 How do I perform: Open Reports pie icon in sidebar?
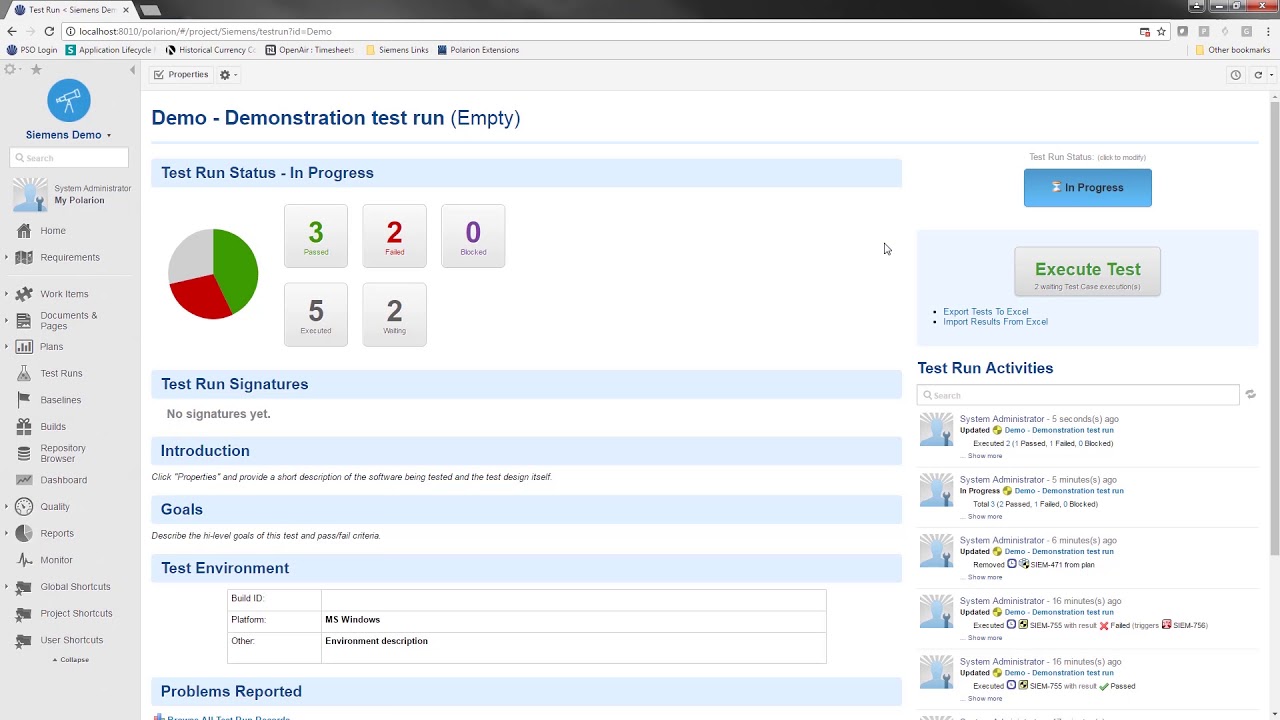24,533
